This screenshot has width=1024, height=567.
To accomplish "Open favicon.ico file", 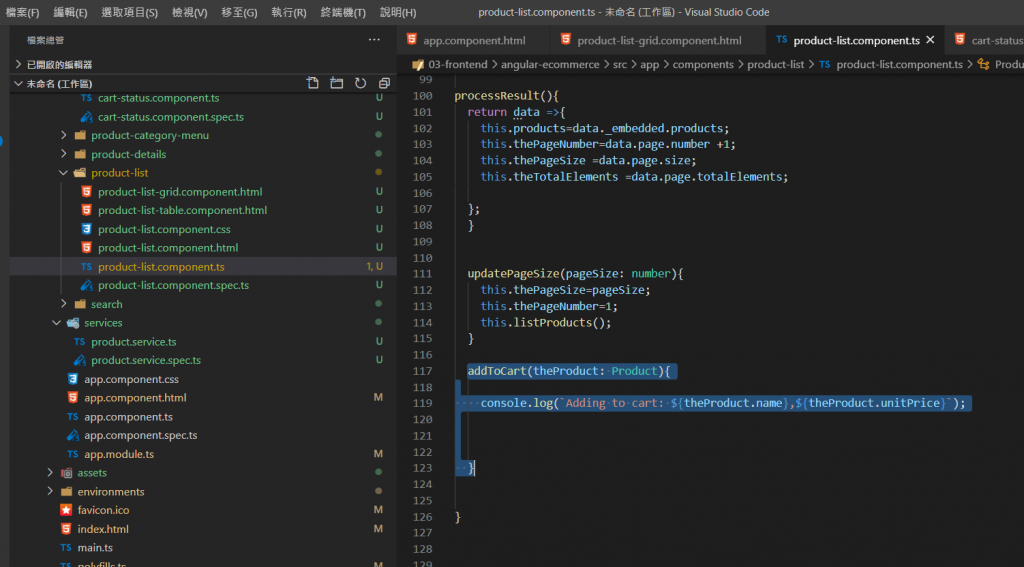I will tap(103, 510).
